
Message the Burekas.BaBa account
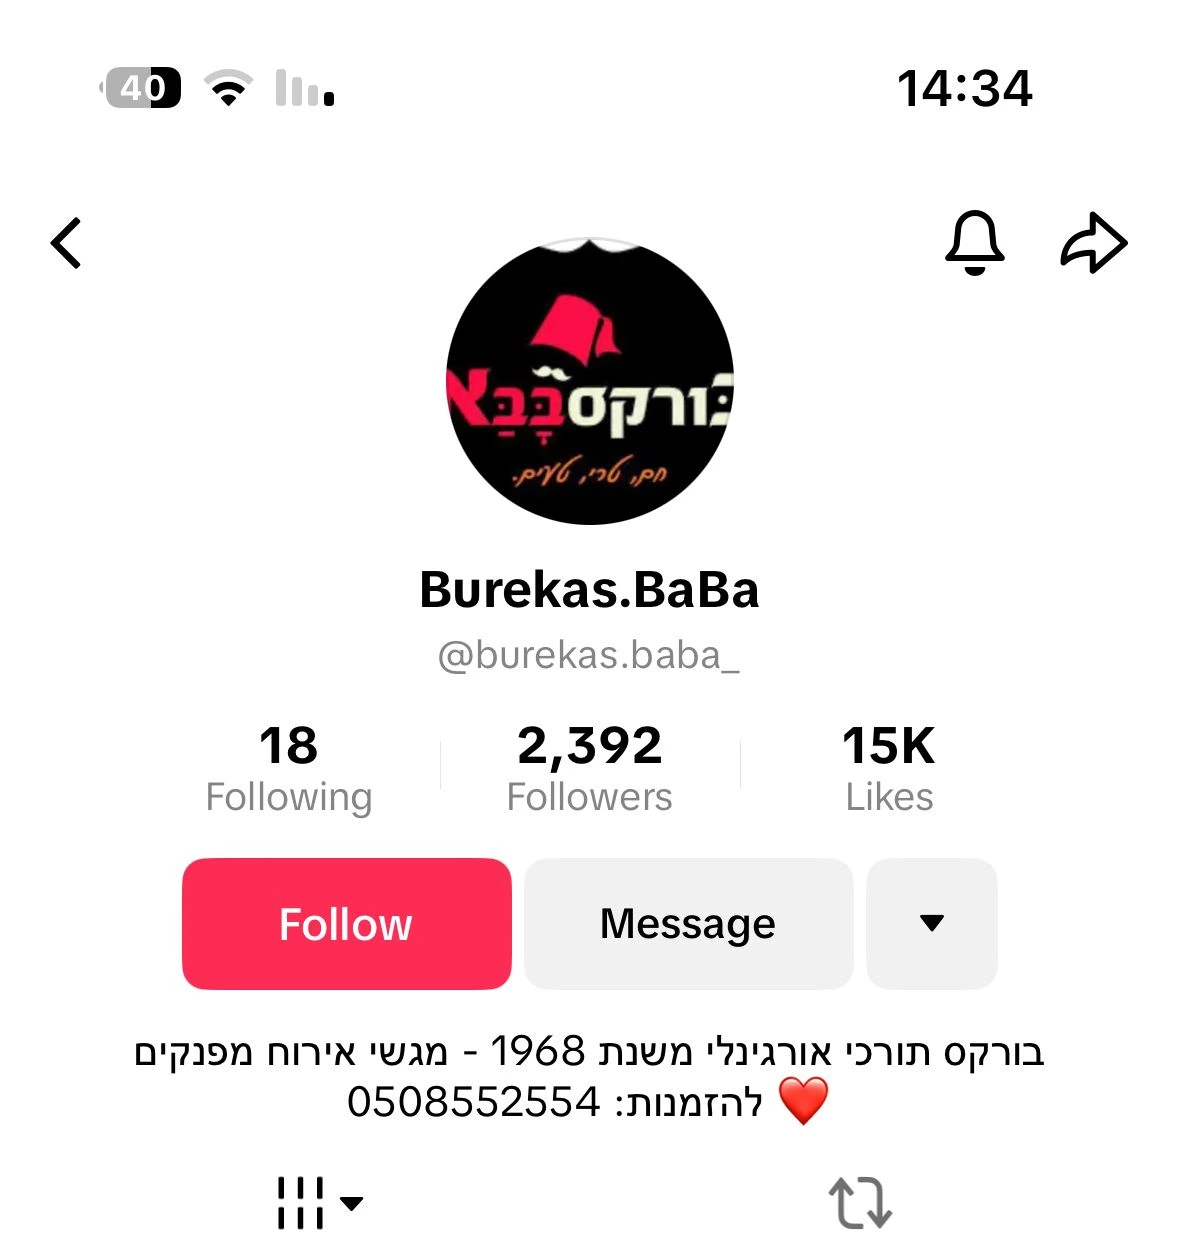pyautogui.click(x=688, y=924)
